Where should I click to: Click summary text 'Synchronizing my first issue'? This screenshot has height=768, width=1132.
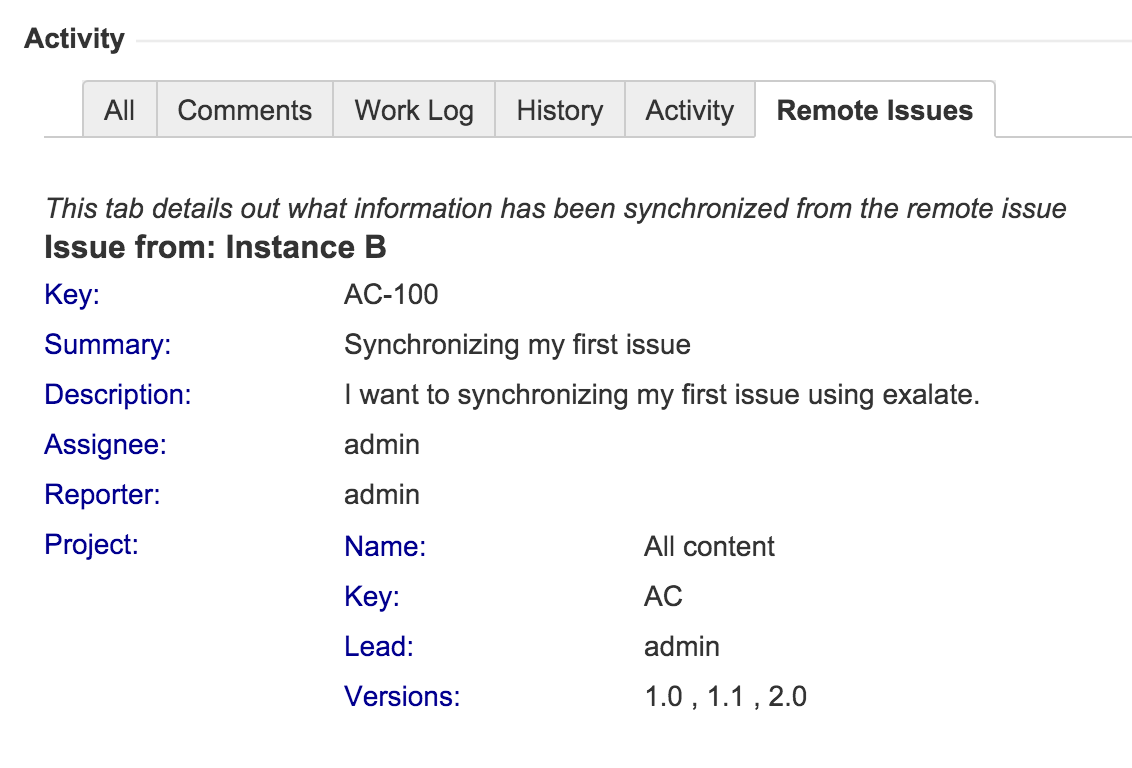pyautogui.click(x=517, y=345)
